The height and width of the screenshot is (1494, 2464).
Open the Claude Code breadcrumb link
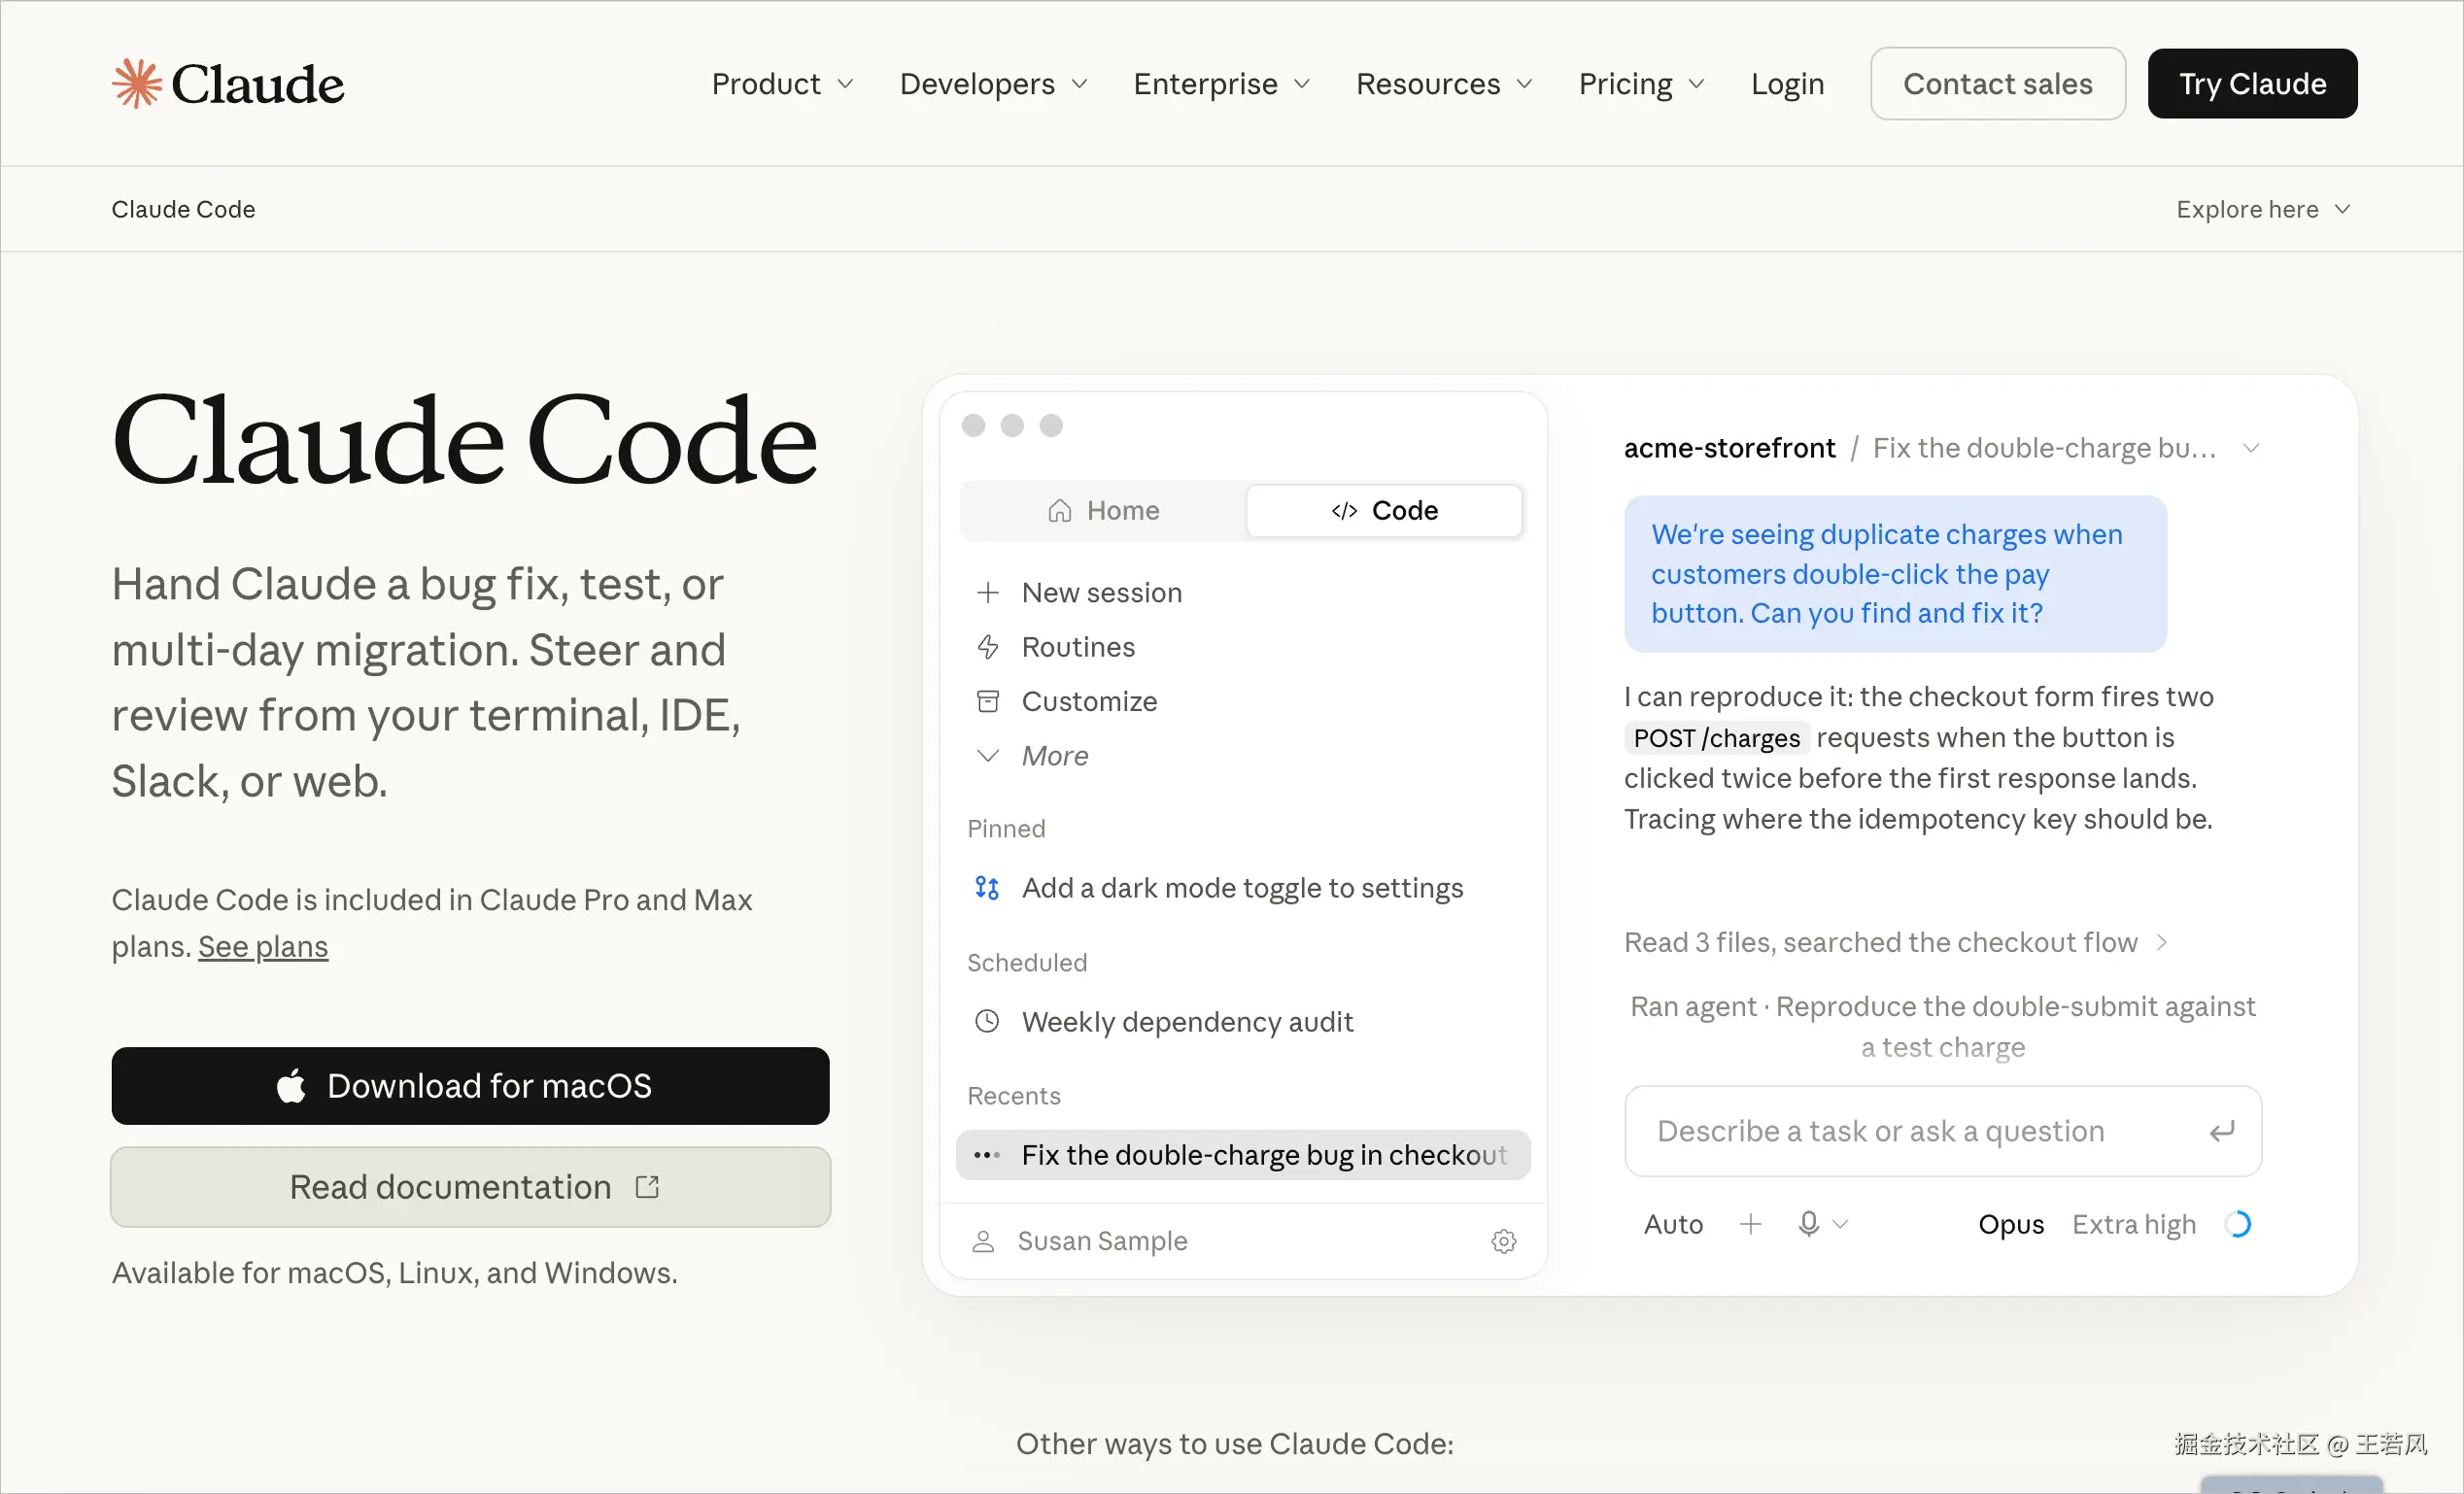click(x=183, y=209)
